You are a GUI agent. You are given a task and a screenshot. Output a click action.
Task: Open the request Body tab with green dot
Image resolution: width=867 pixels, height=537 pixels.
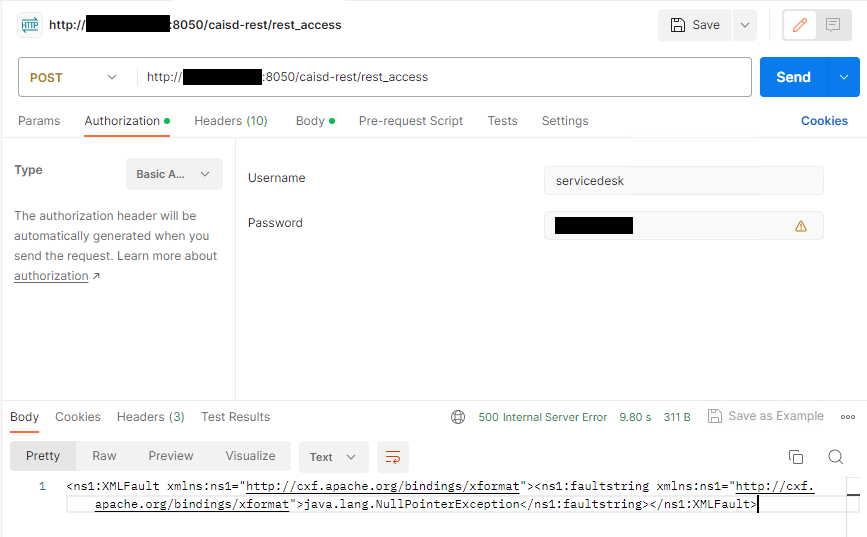point(315,121)
